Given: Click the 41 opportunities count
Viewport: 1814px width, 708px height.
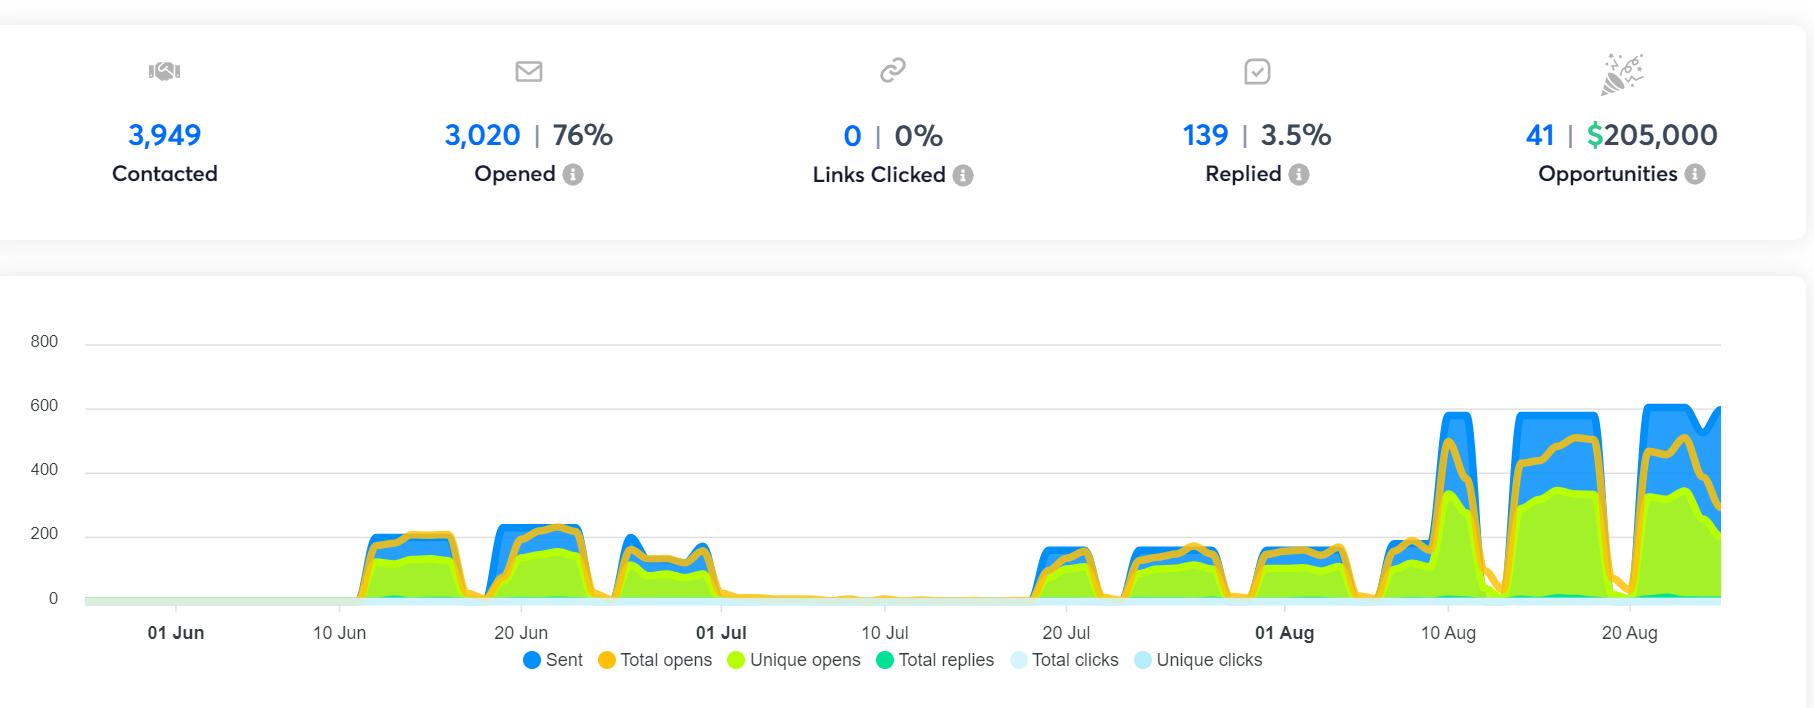Looking at the screenshot, I should [1540, 135].
